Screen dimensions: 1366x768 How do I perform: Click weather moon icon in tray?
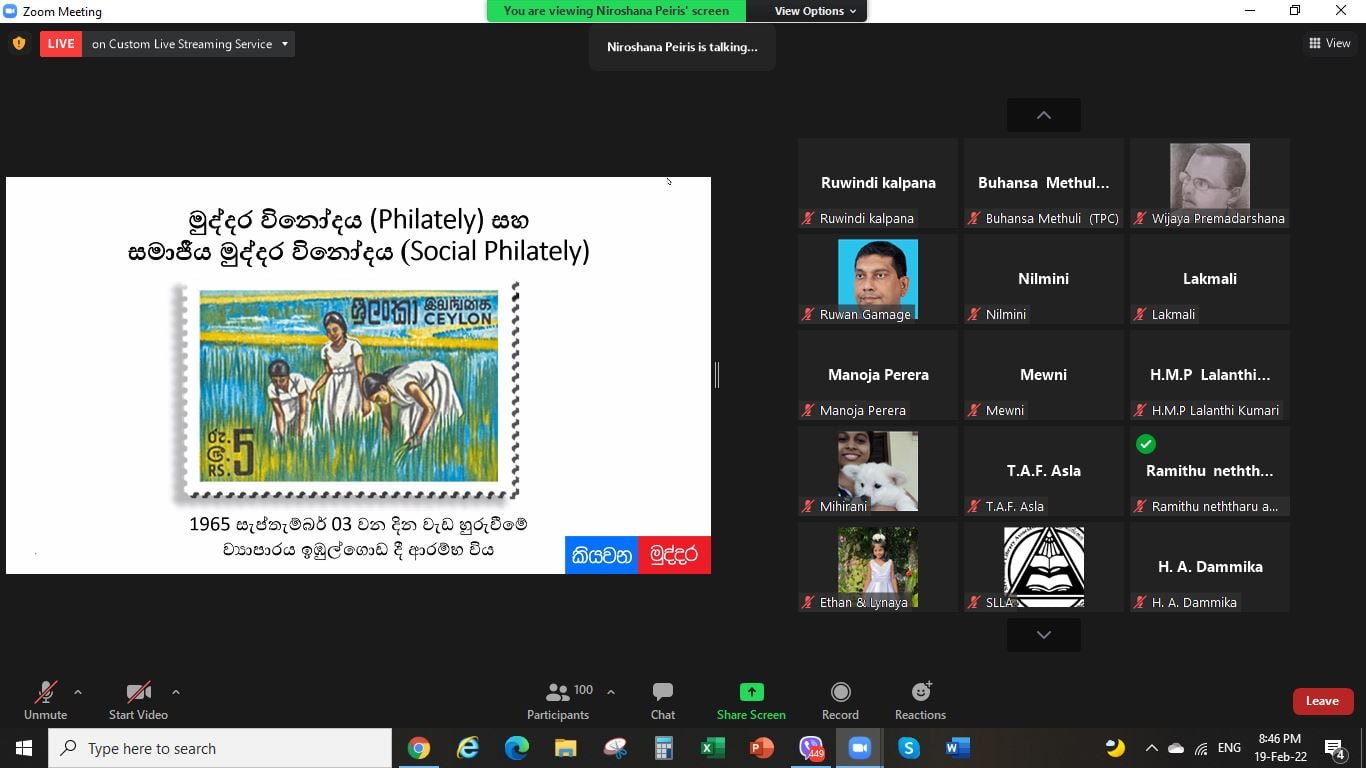pos(1114,748)
